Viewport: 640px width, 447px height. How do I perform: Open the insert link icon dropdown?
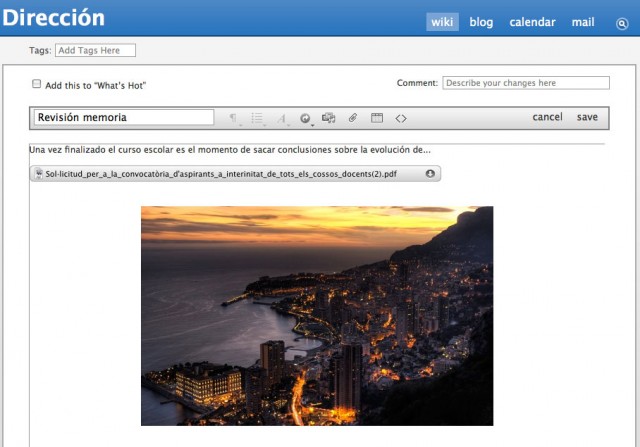305,118
